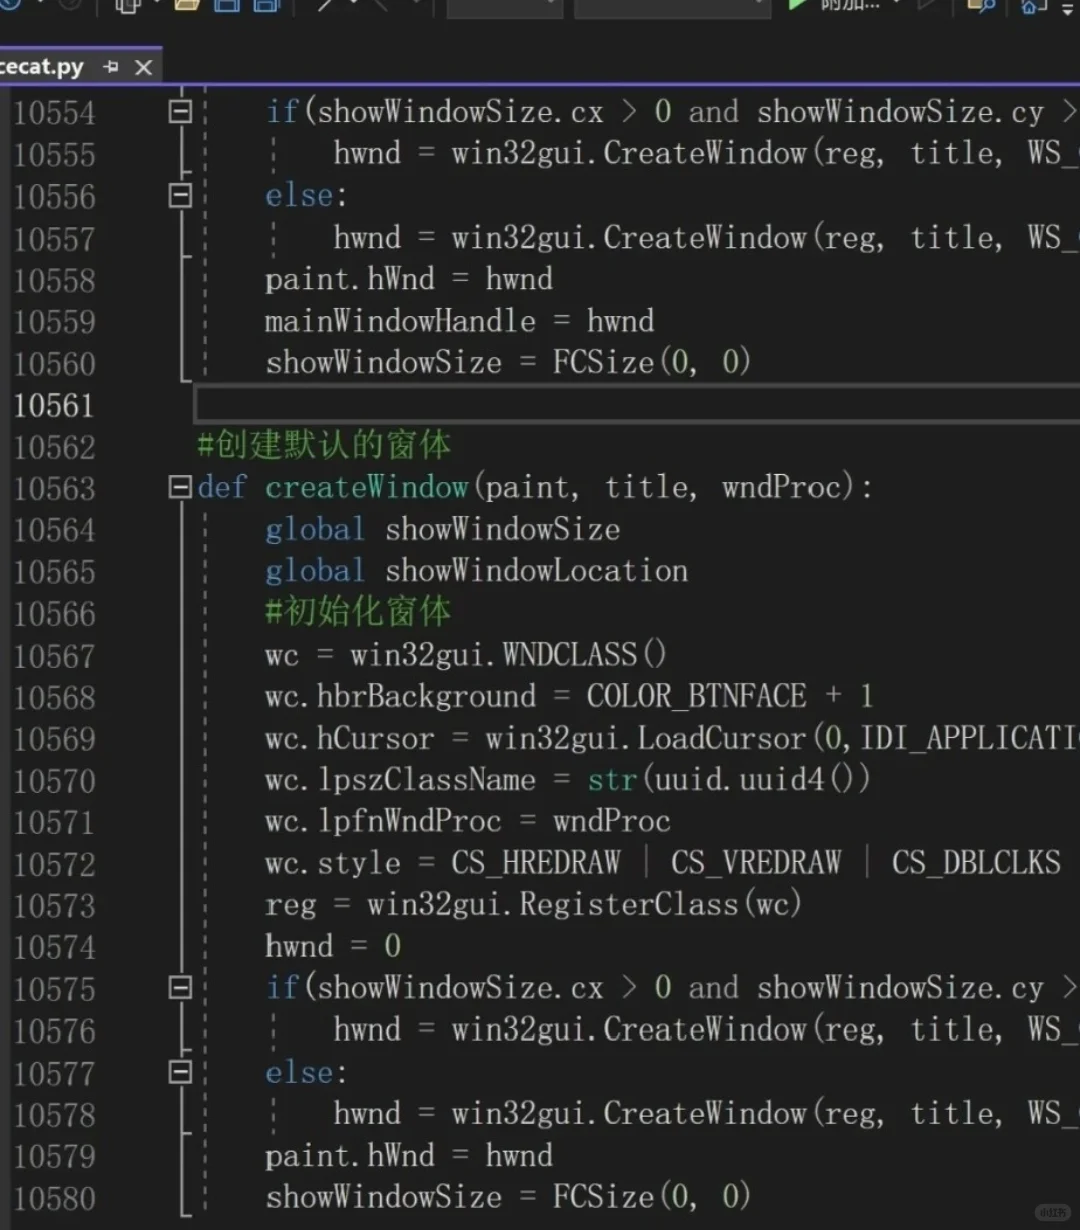Screen dimensions: 1080x1230
Task: Click line number 10574 in the gutter
Action: coord(55,947)
